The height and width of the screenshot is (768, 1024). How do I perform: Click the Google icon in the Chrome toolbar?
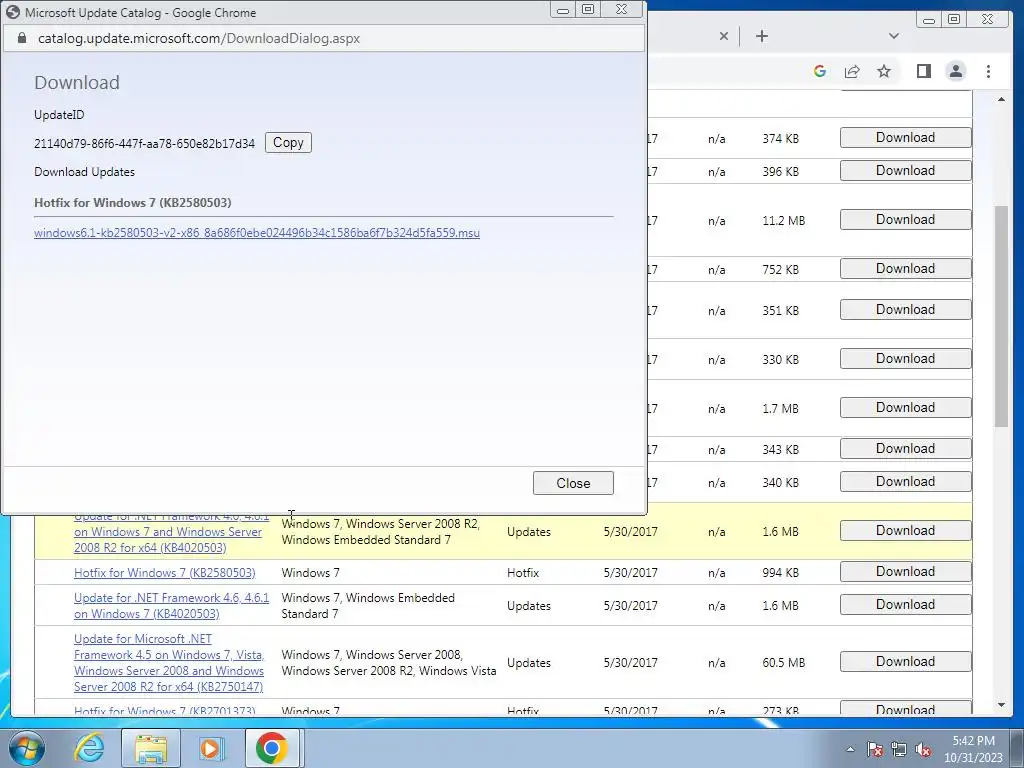point(820,71)
